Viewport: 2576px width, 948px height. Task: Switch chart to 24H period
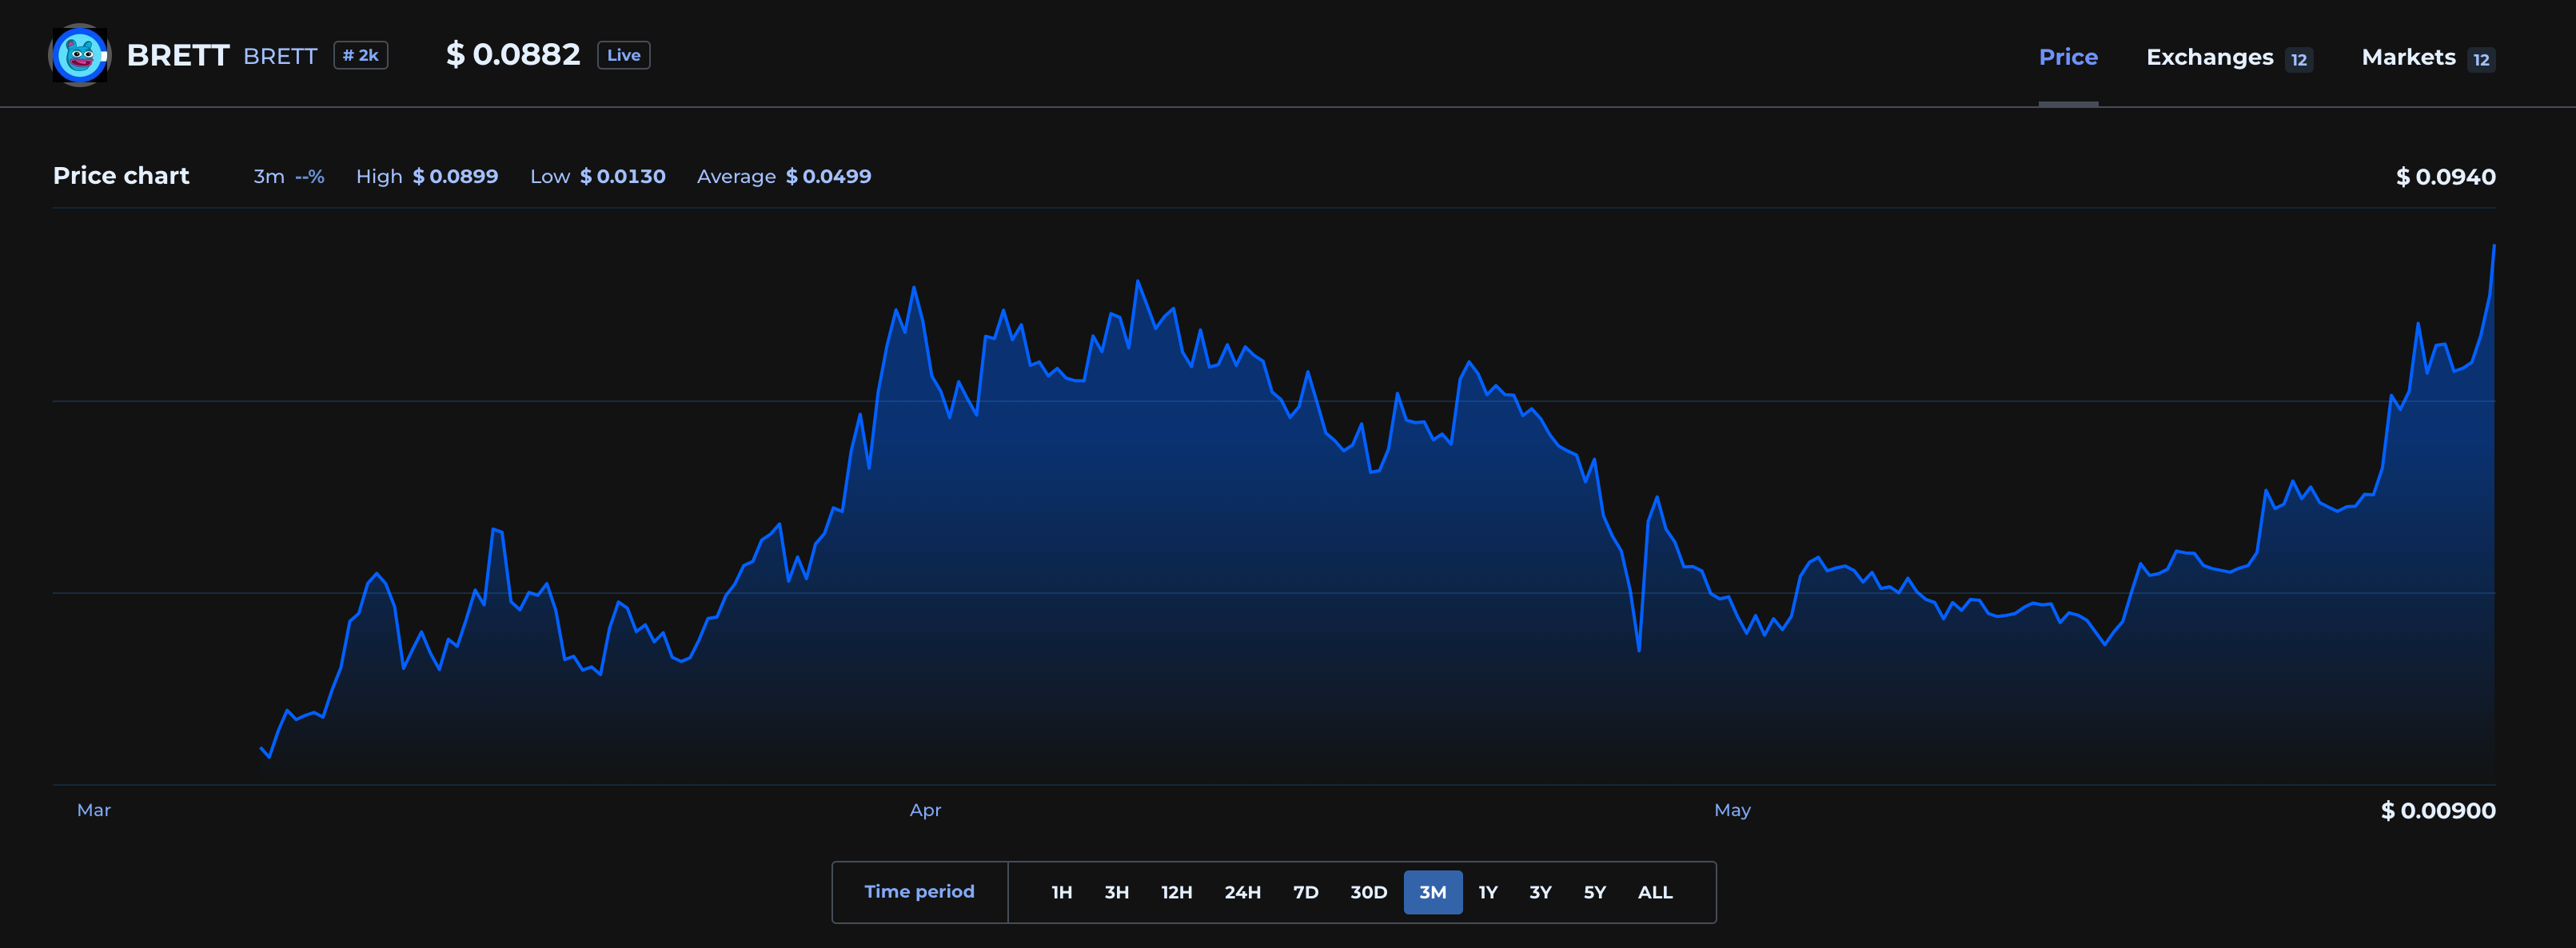tap(1242, 892)
